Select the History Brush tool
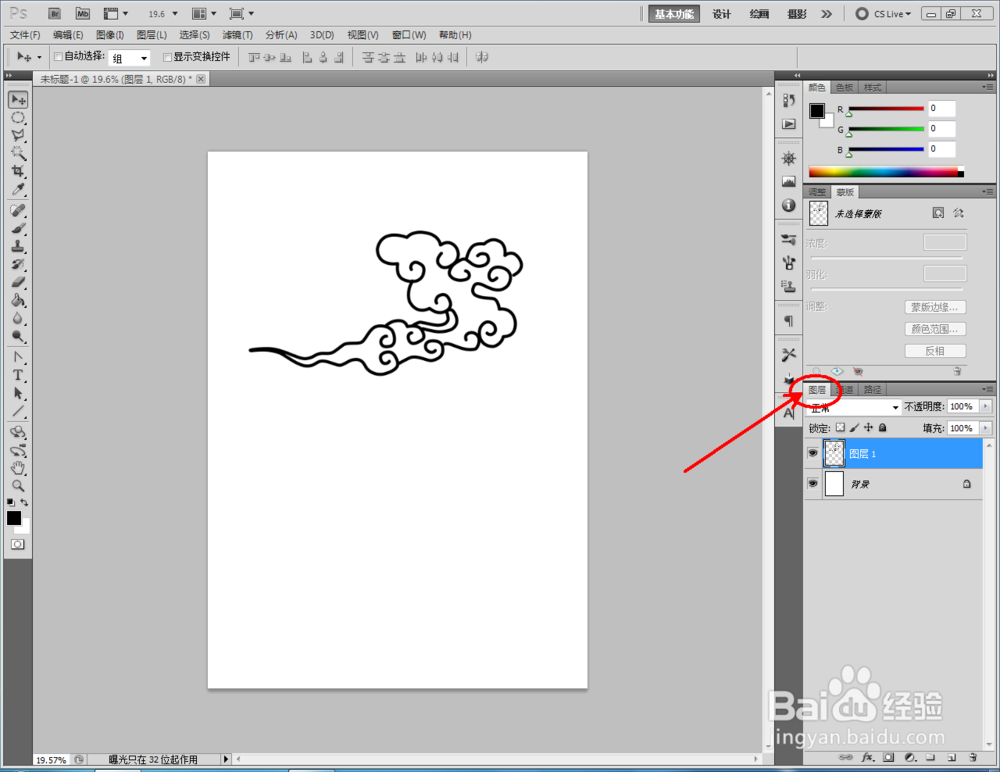The height and width of the screenshot is (772, 1000). pyautogui.click(x=18, y=264)
